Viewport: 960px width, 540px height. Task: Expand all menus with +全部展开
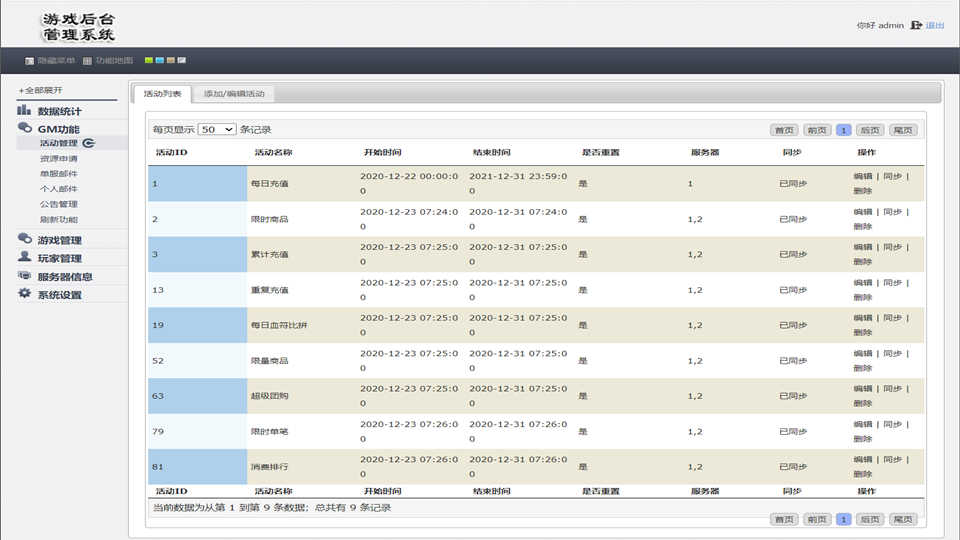tap(40, 91)
